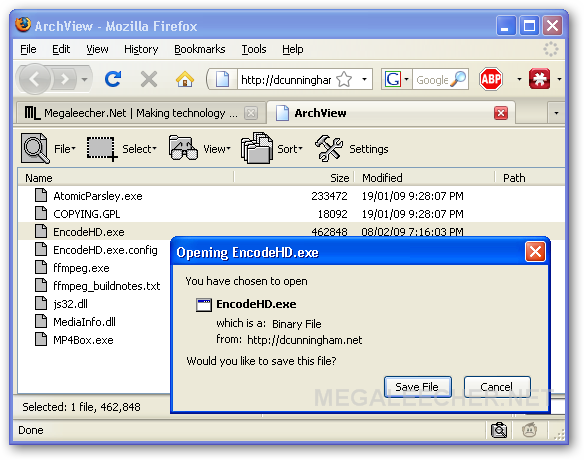The image size is (584, 460).
Task: Select COPYING.GPL in file list
Action: (86, 214)
